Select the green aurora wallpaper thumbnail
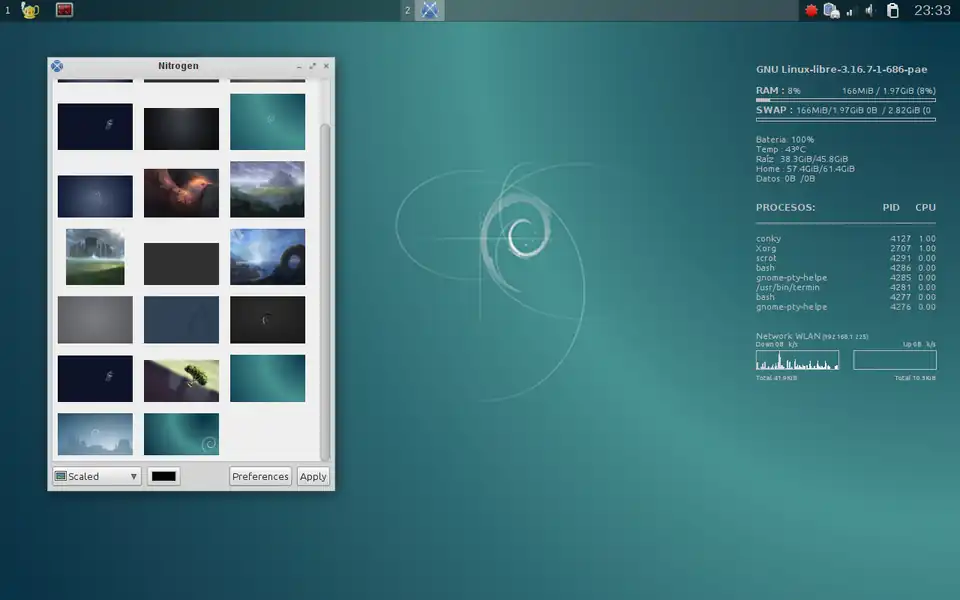960x600 pixels. click(x=267, y=378)
